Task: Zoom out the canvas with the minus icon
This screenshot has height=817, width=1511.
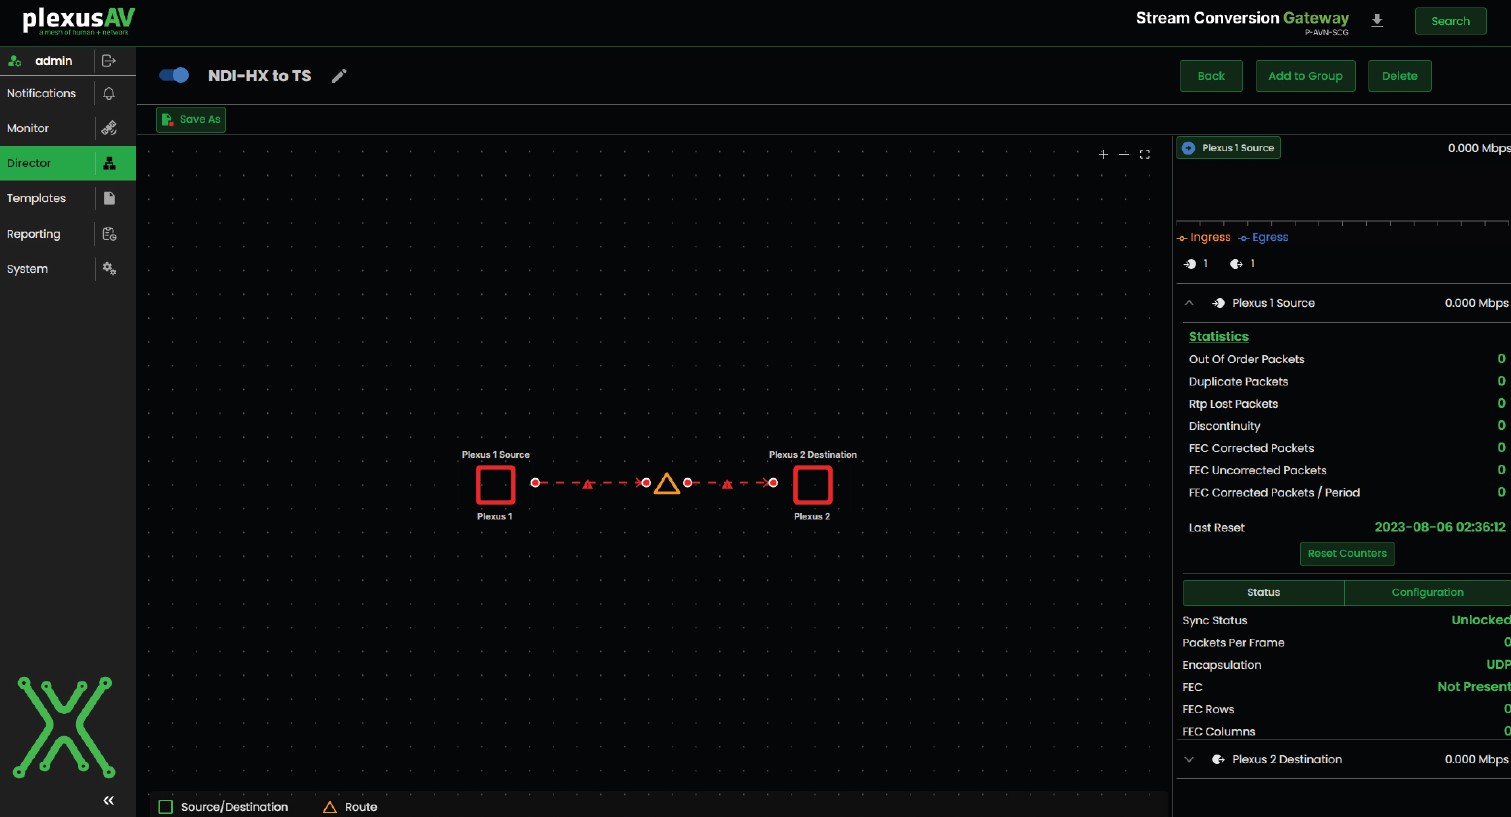Action: [x=1124, y=154]
